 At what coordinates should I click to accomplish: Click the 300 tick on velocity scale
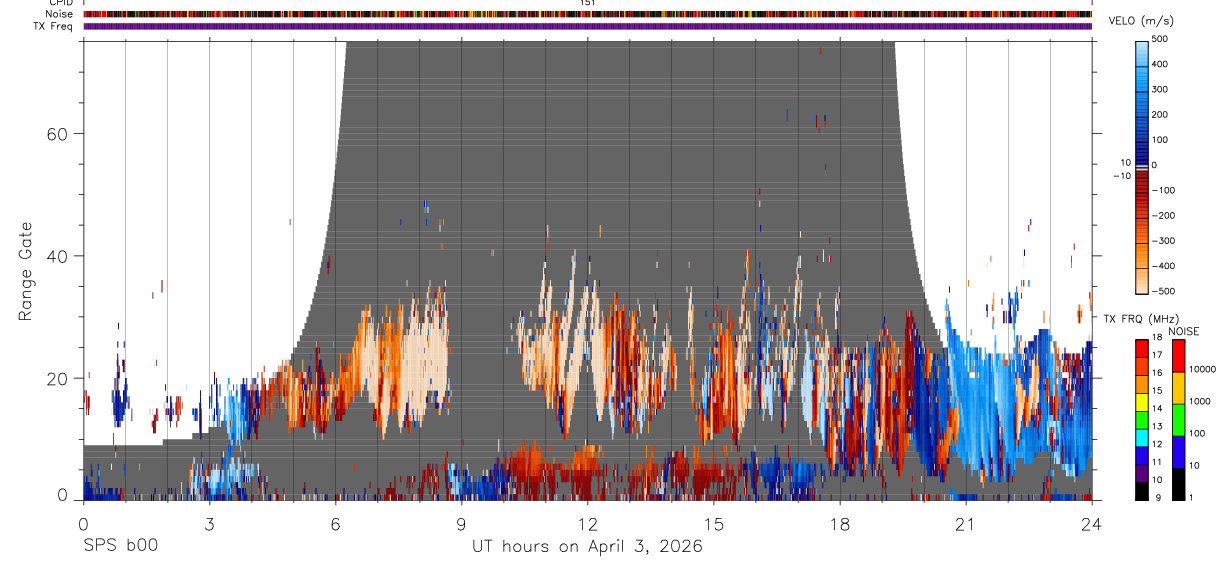(x=1161, y=89)
